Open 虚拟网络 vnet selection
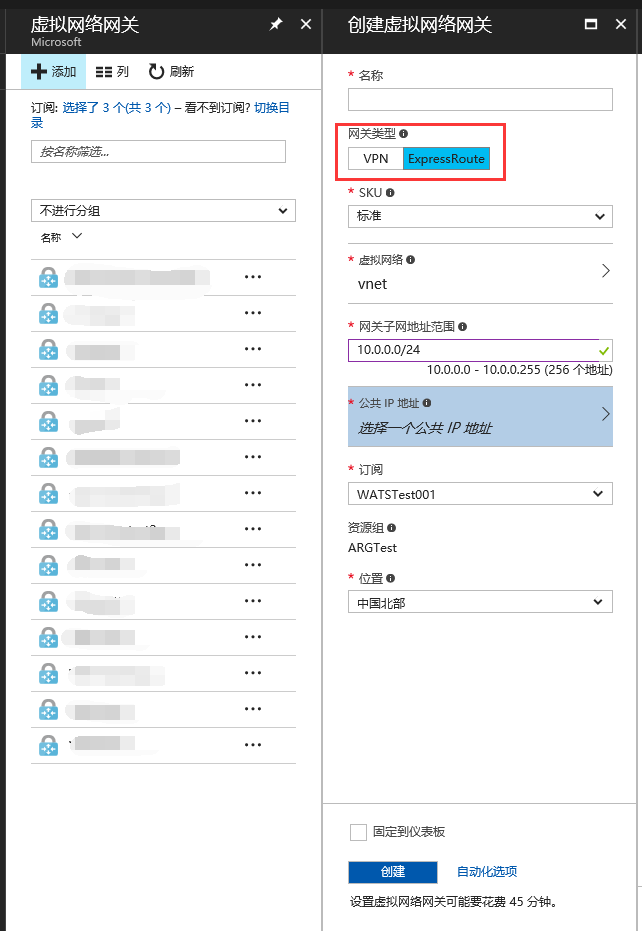Viewport: 642px width, 931px height. [480, 272]
